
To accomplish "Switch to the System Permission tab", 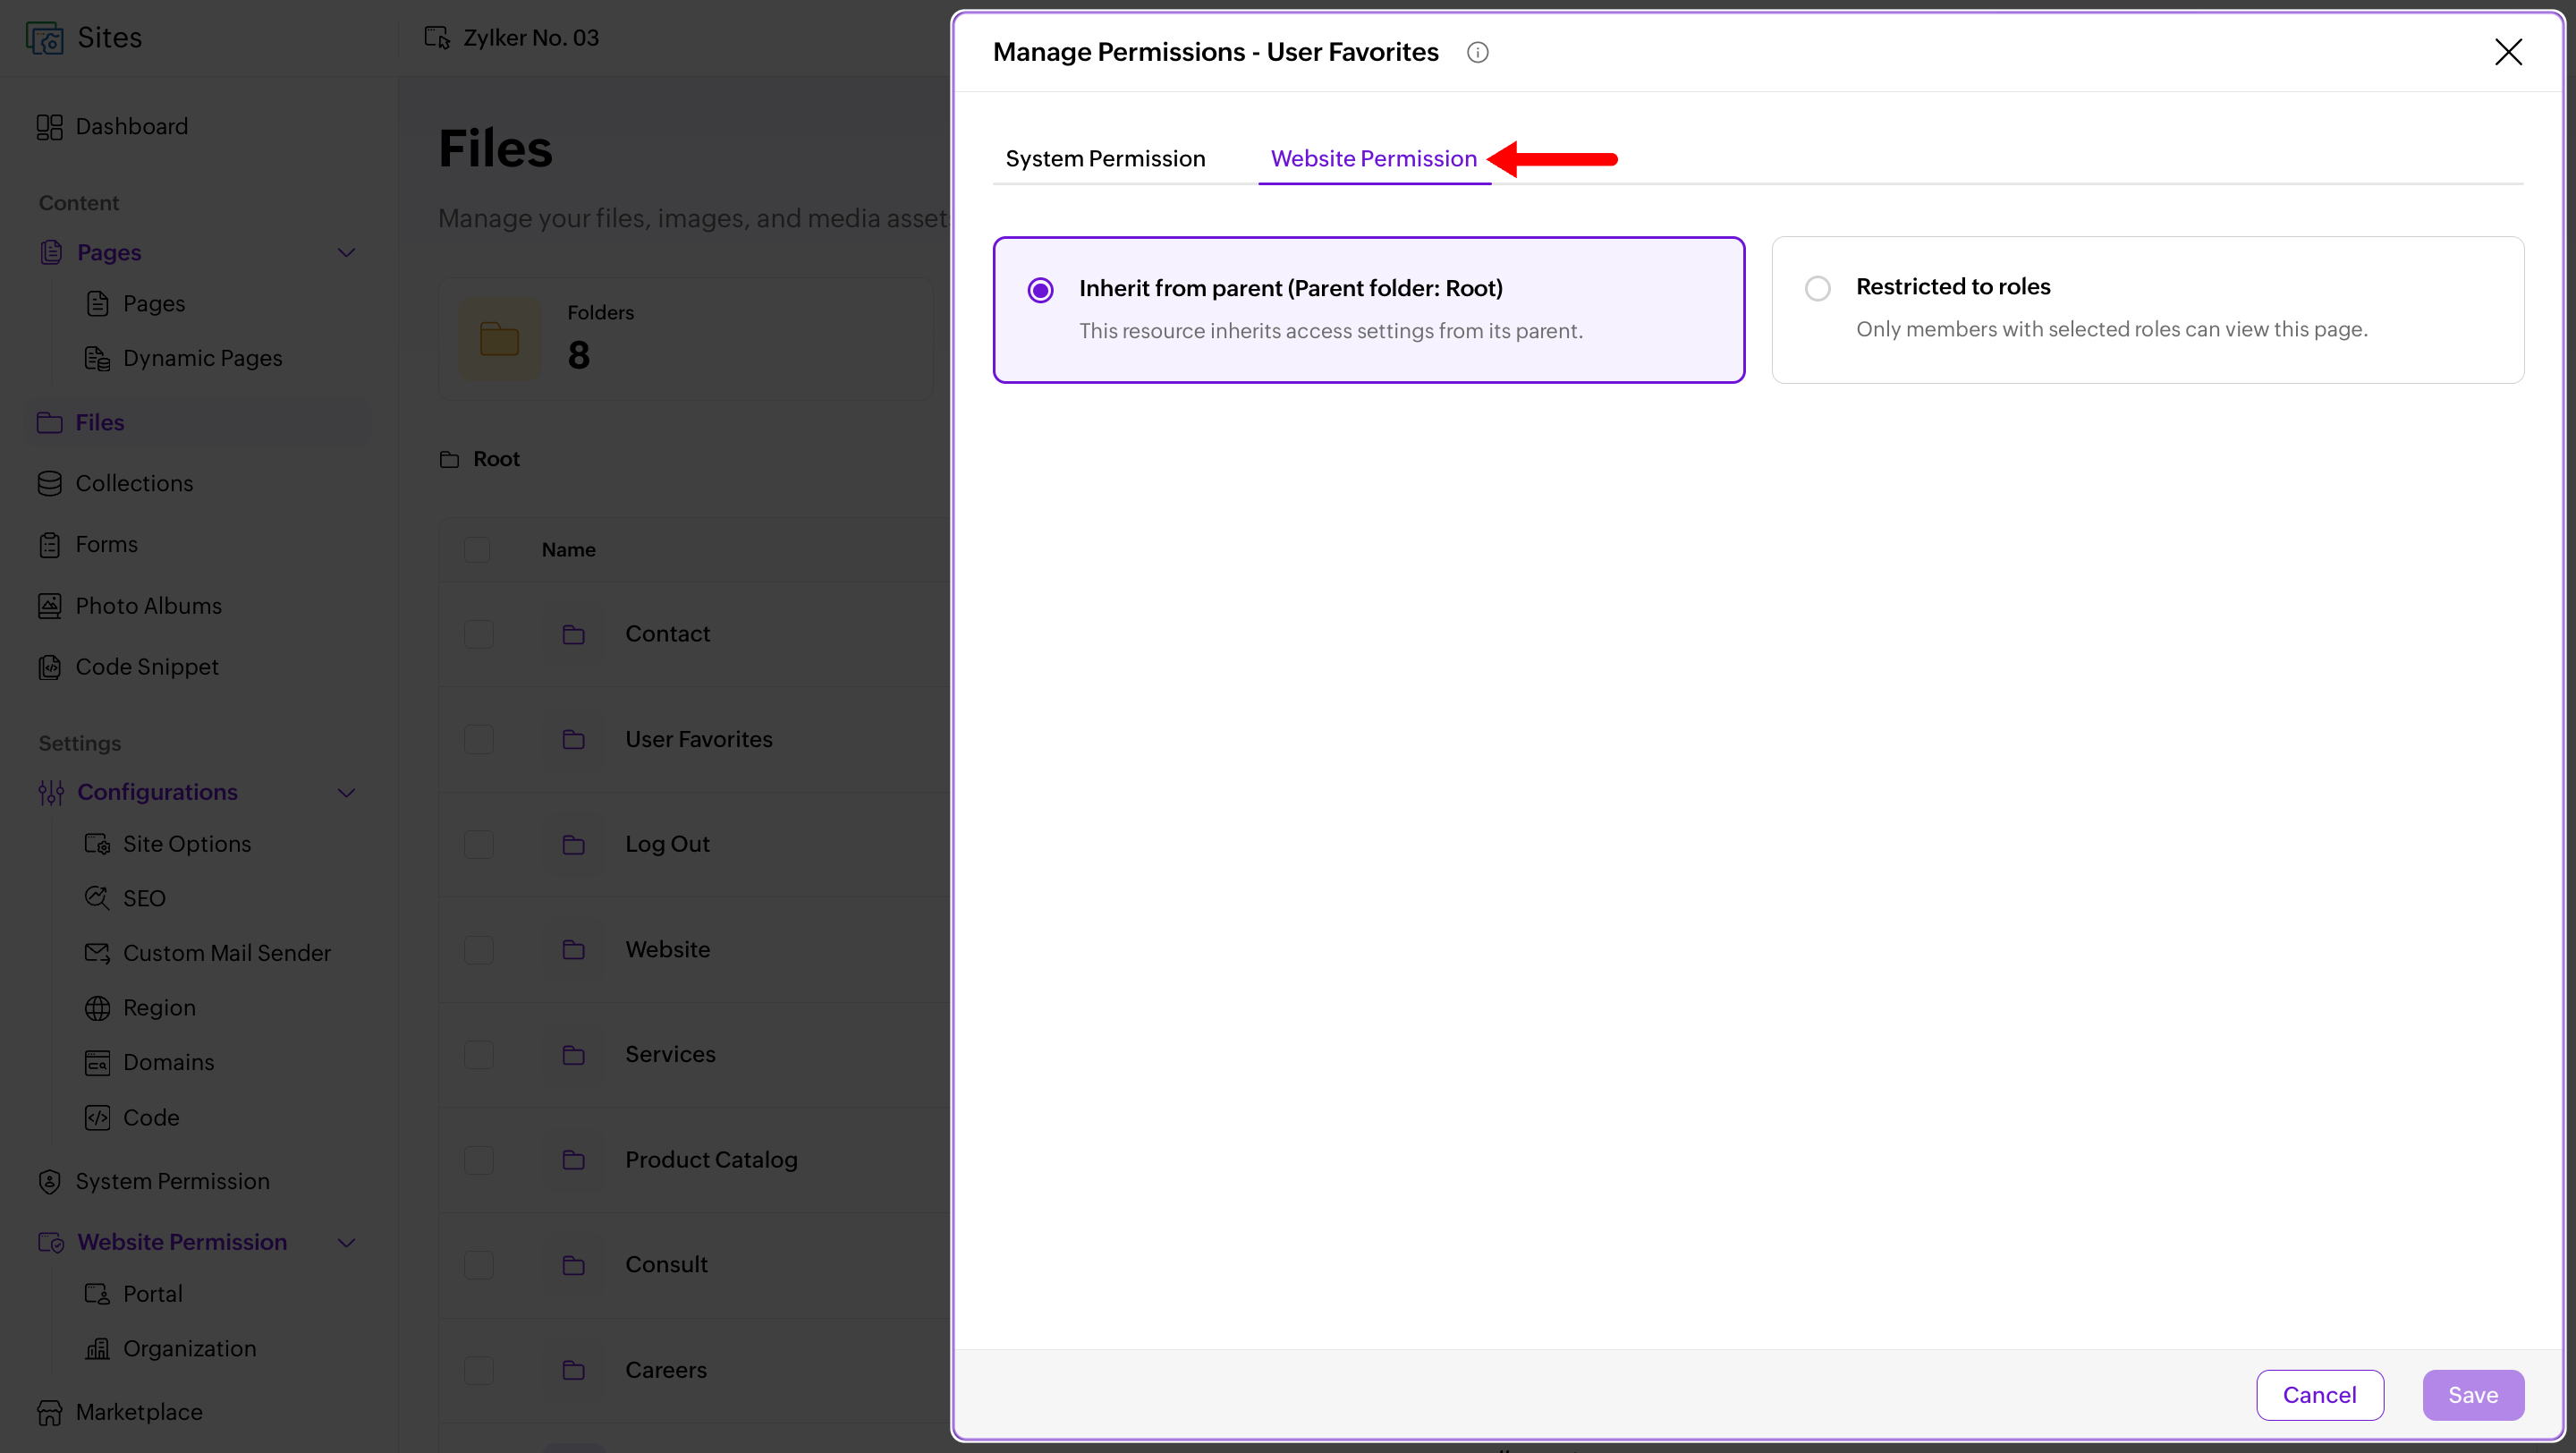I will (1105, 158).
